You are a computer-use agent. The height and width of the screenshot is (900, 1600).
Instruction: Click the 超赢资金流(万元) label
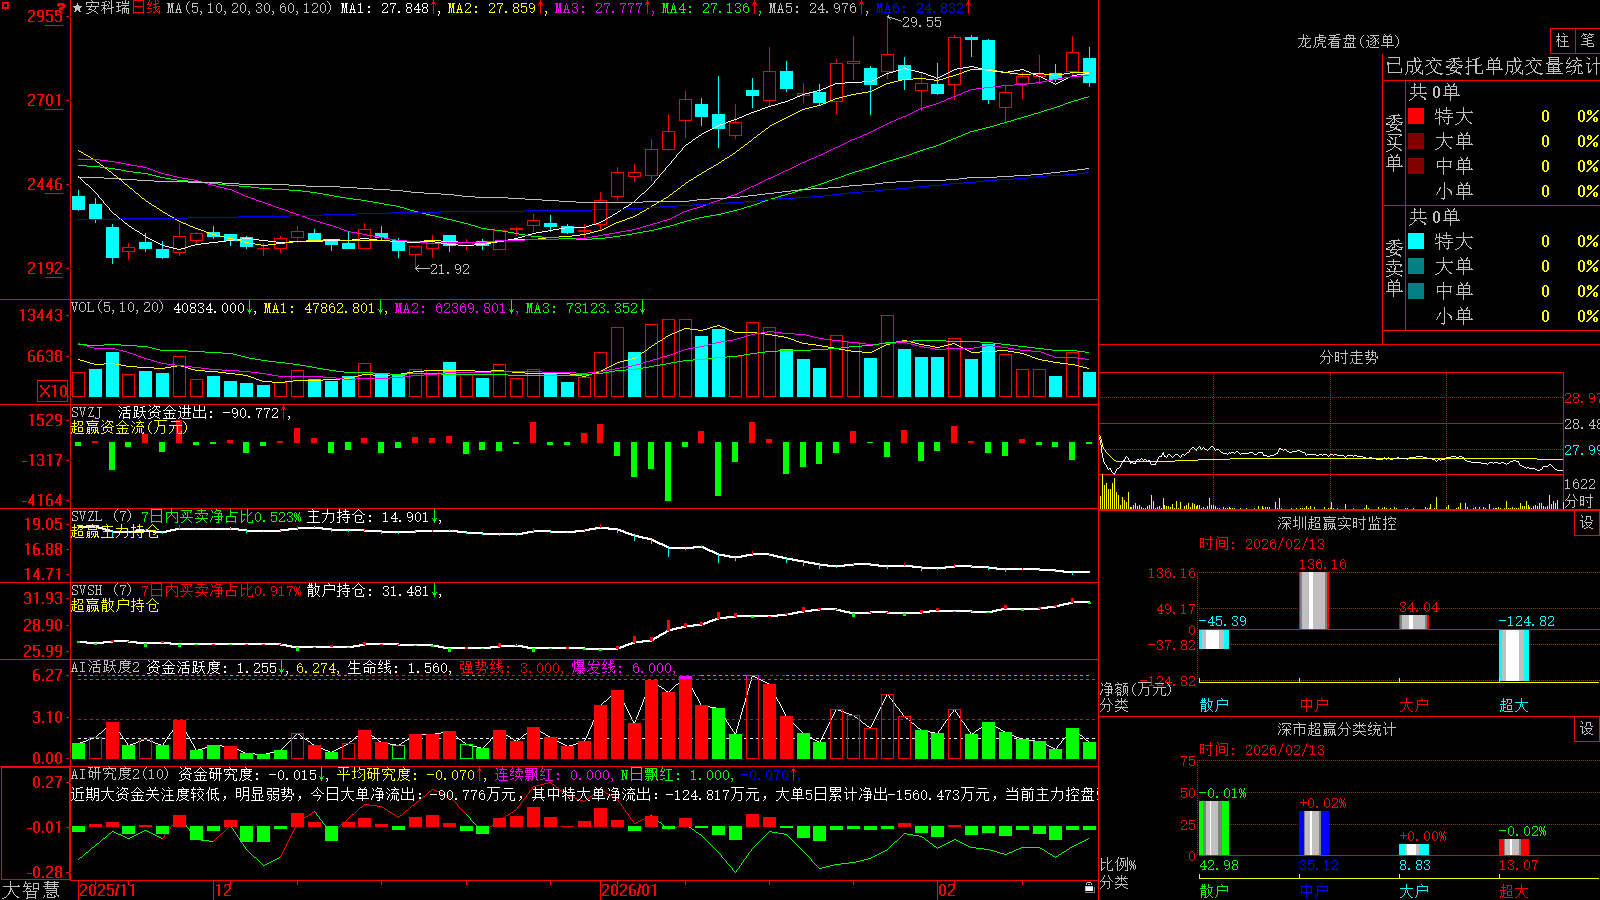click(x=129, y=427)
